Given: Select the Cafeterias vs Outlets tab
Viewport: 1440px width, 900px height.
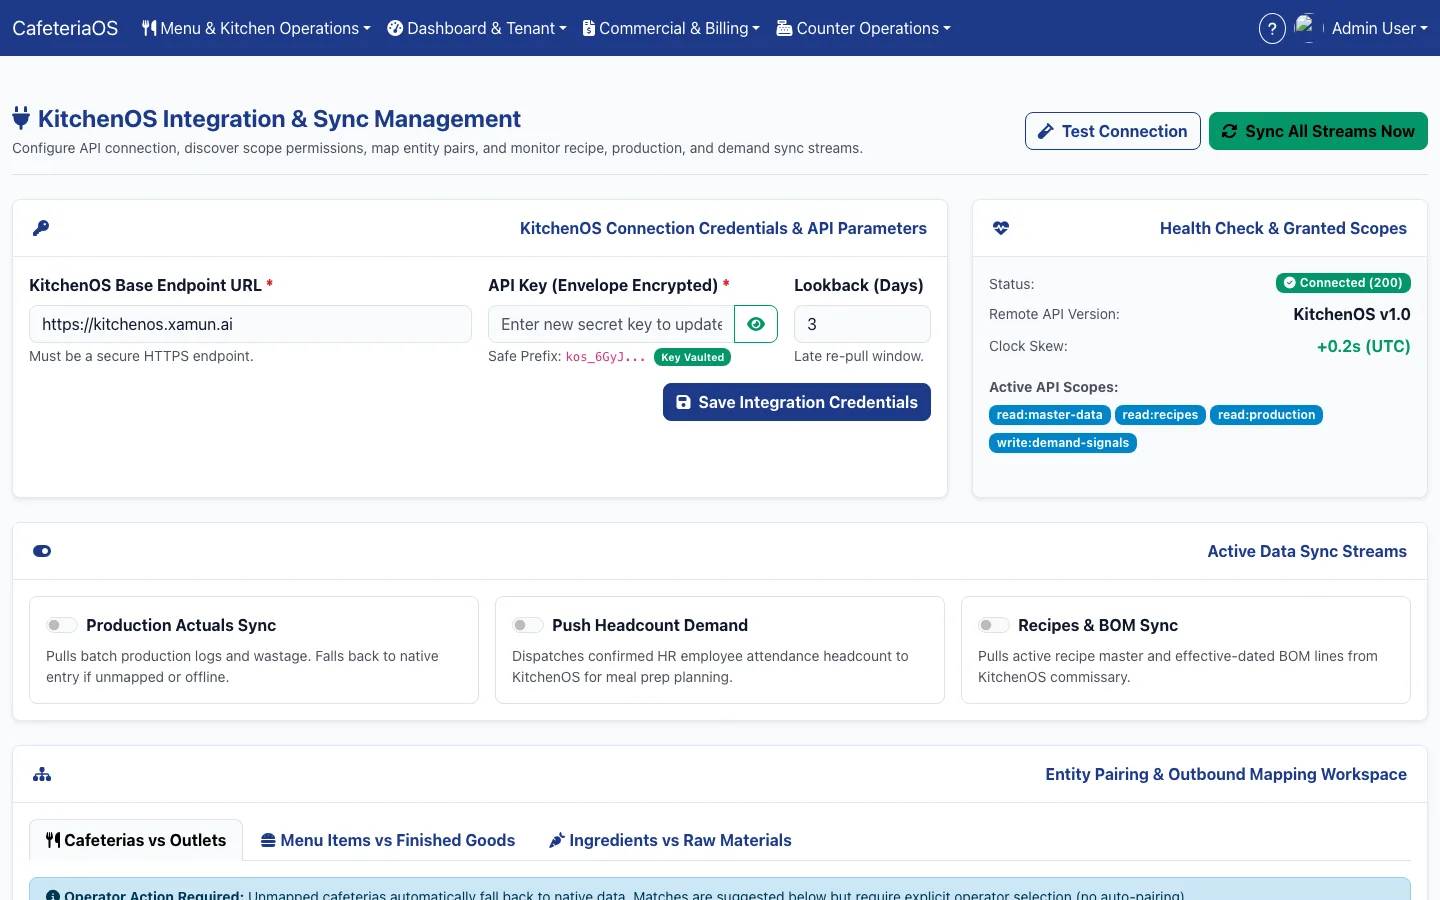Looking at the screenshot, I should point(136,840).
